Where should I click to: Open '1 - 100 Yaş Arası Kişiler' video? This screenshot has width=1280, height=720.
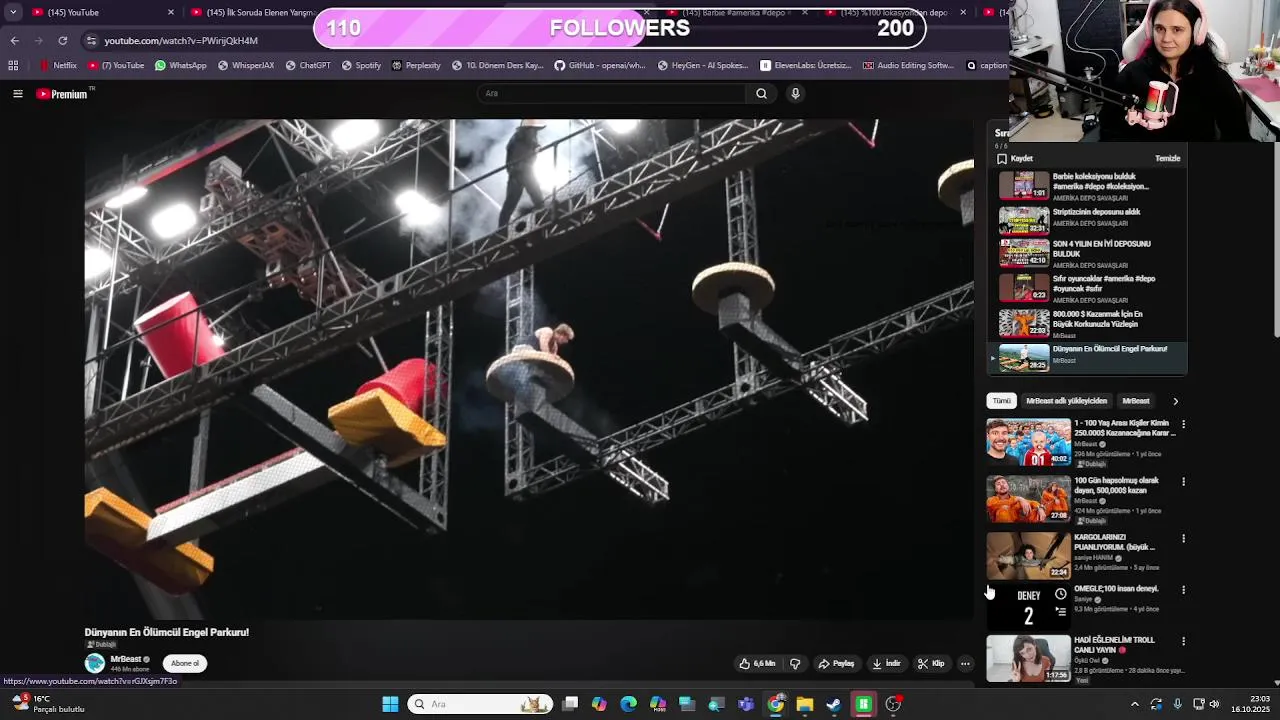[1029, 442]
